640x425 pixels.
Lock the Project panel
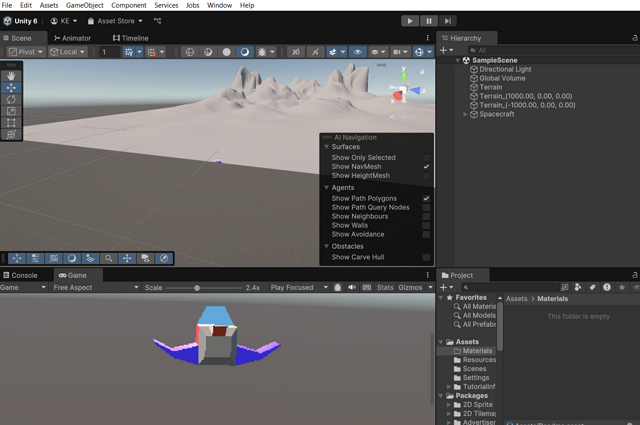coord(635,275)
